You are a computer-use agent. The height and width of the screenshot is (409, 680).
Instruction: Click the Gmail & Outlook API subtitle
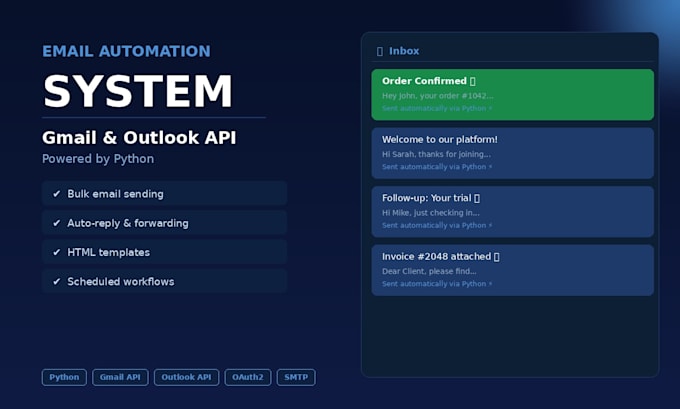(139, 138)
